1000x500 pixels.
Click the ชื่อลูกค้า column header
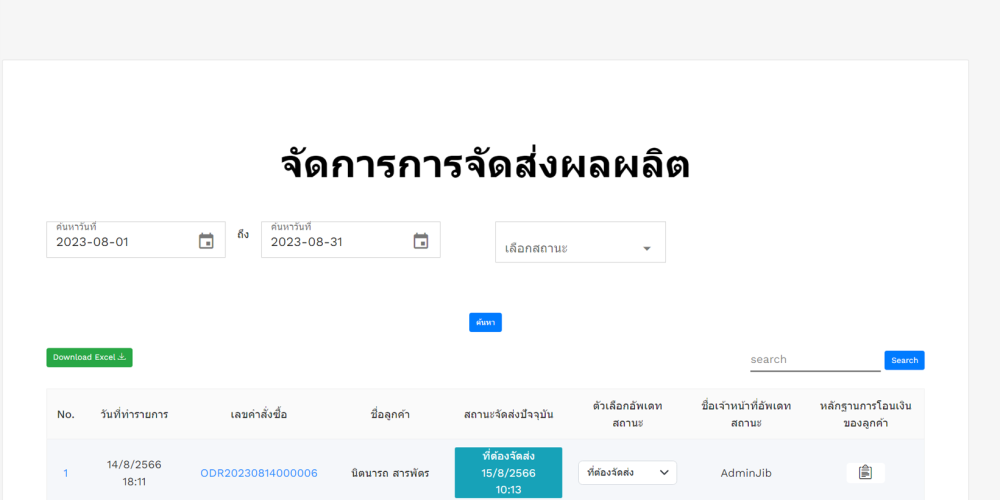click(x=390, y=414)
